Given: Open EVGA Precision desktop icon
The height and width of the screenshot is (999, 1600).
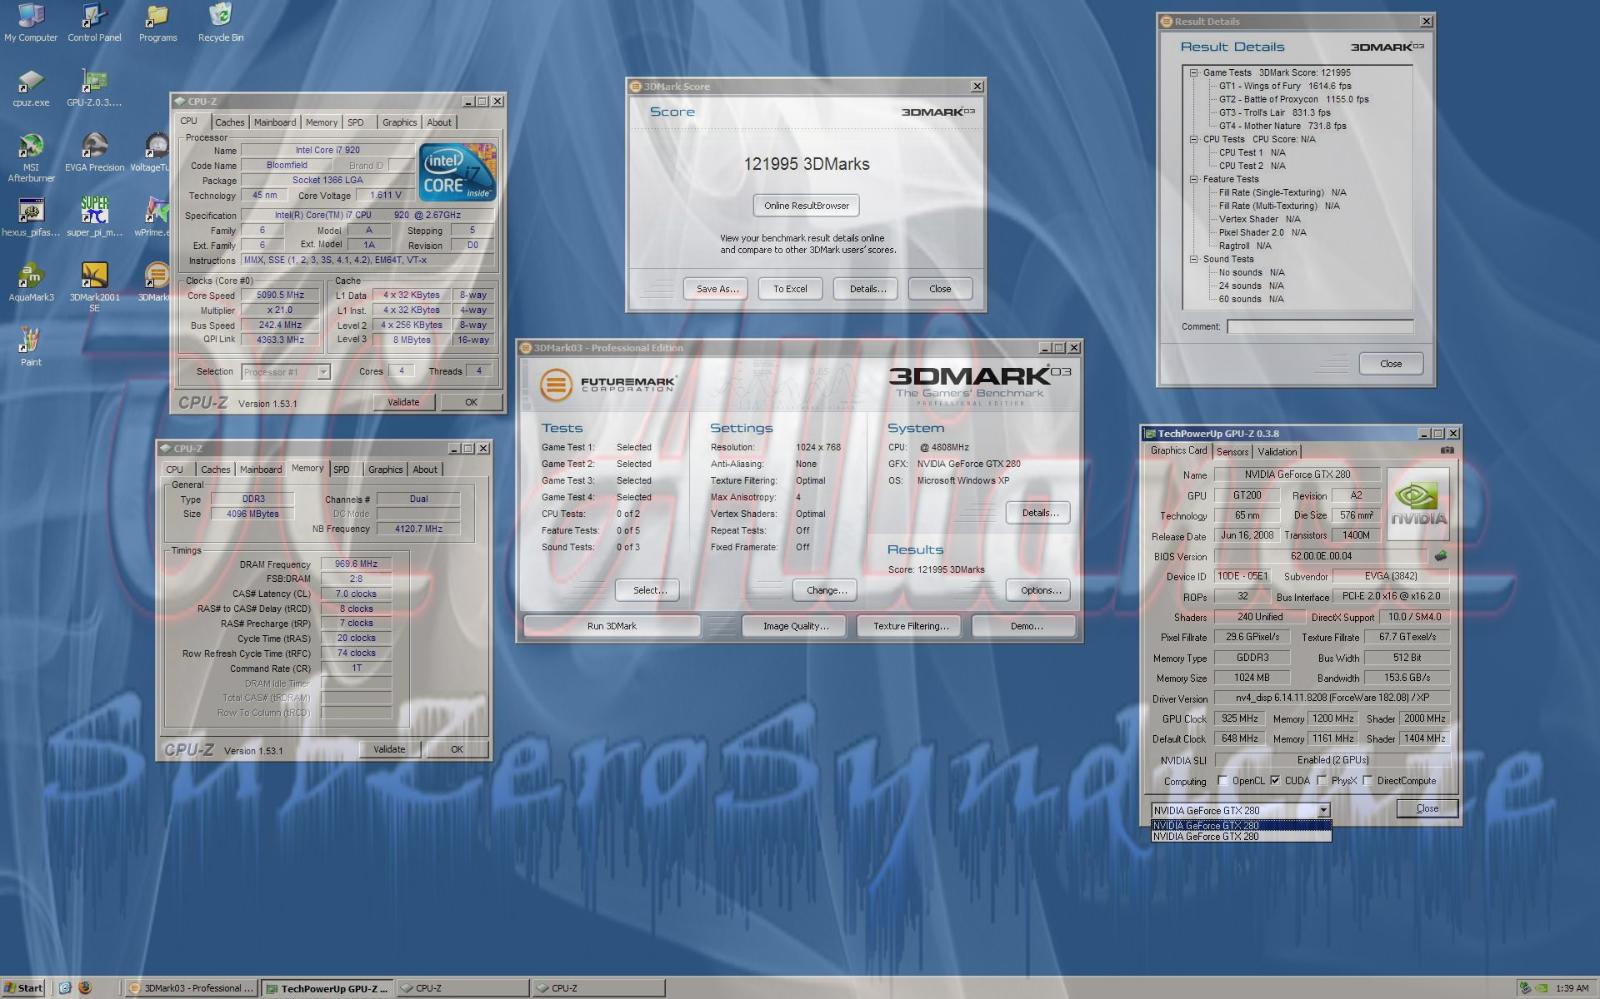Looking at the screenshot, I should 94,153.
